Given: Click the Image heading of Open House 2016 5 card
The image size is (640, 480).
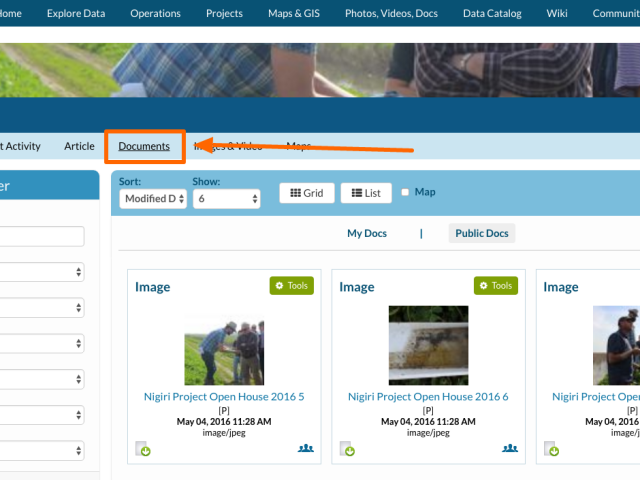Looking at the screenshot, I should [153, 287].
